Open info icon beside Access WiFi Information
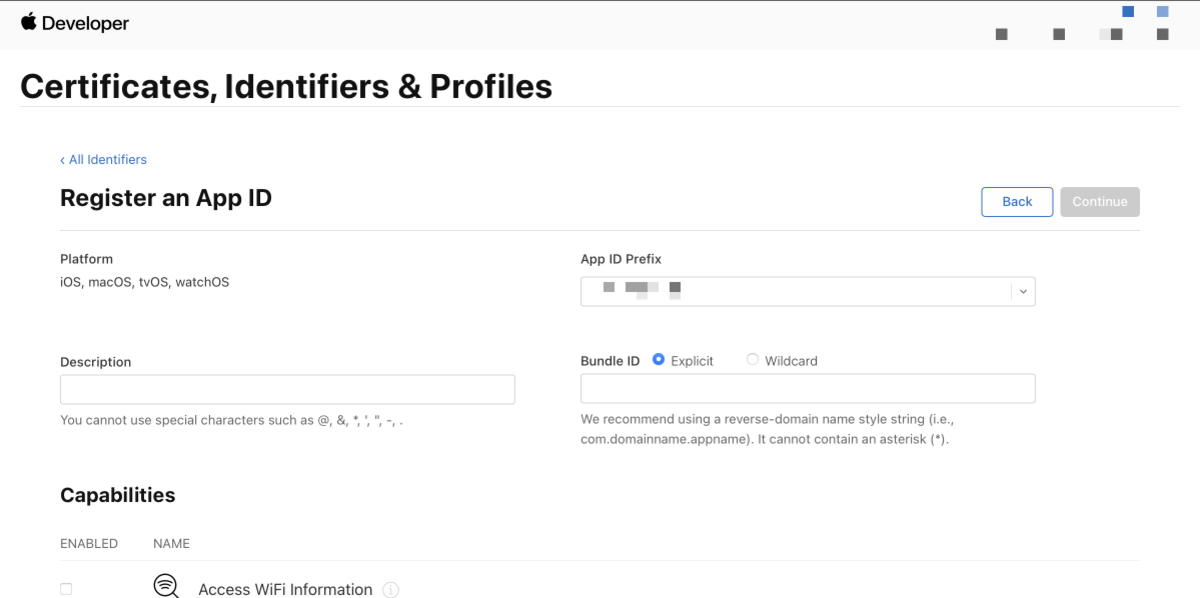1200x598 pixels. [x=391, y=590]
